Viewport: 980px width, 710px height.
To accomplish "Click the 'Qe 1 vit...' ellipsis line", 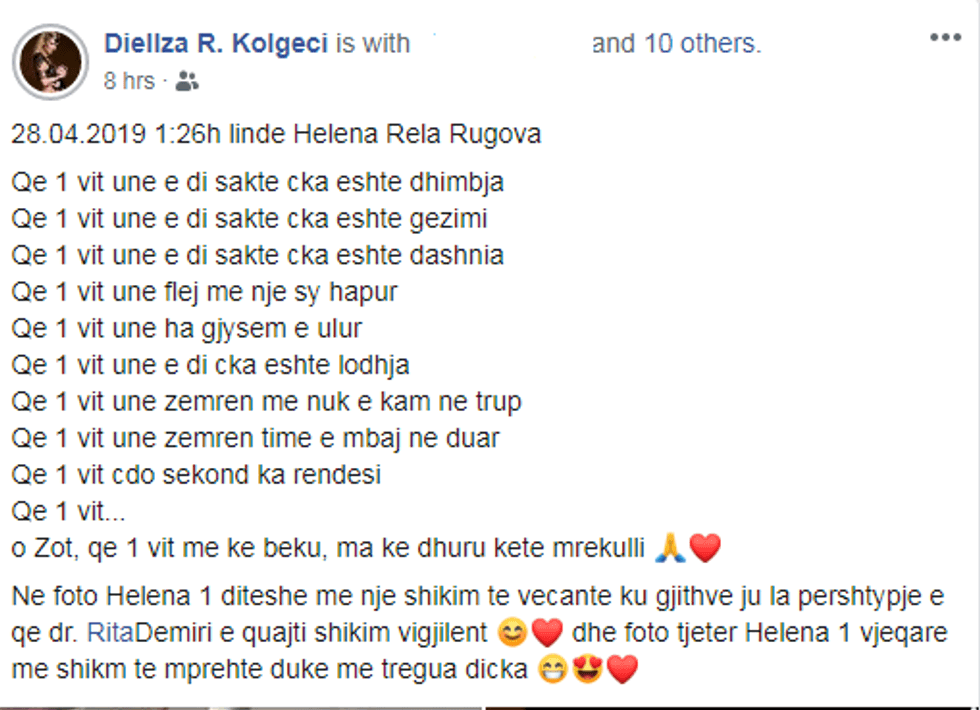I will point(69,511).
